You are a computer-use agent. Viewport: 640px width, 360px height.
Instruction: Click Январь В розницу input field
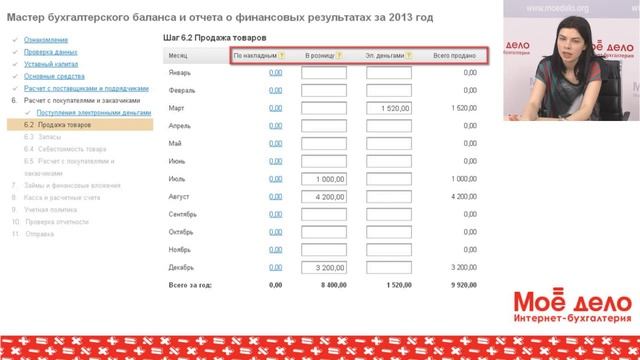pyautogui.click(x=324, y=73)
